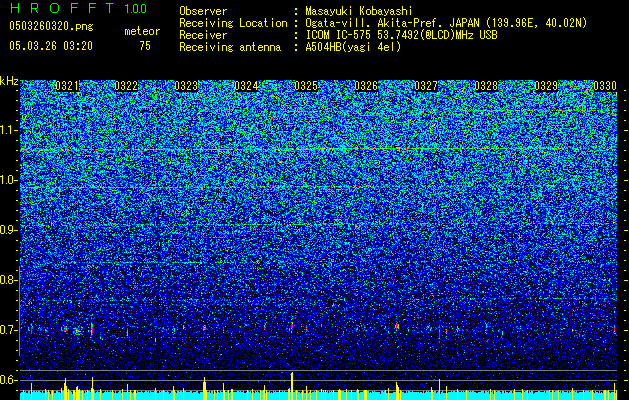This screenshot has height=400, width=629.
Task: Click the antenna value A504HB(yagi 4el)
Action: pos(353,47)
